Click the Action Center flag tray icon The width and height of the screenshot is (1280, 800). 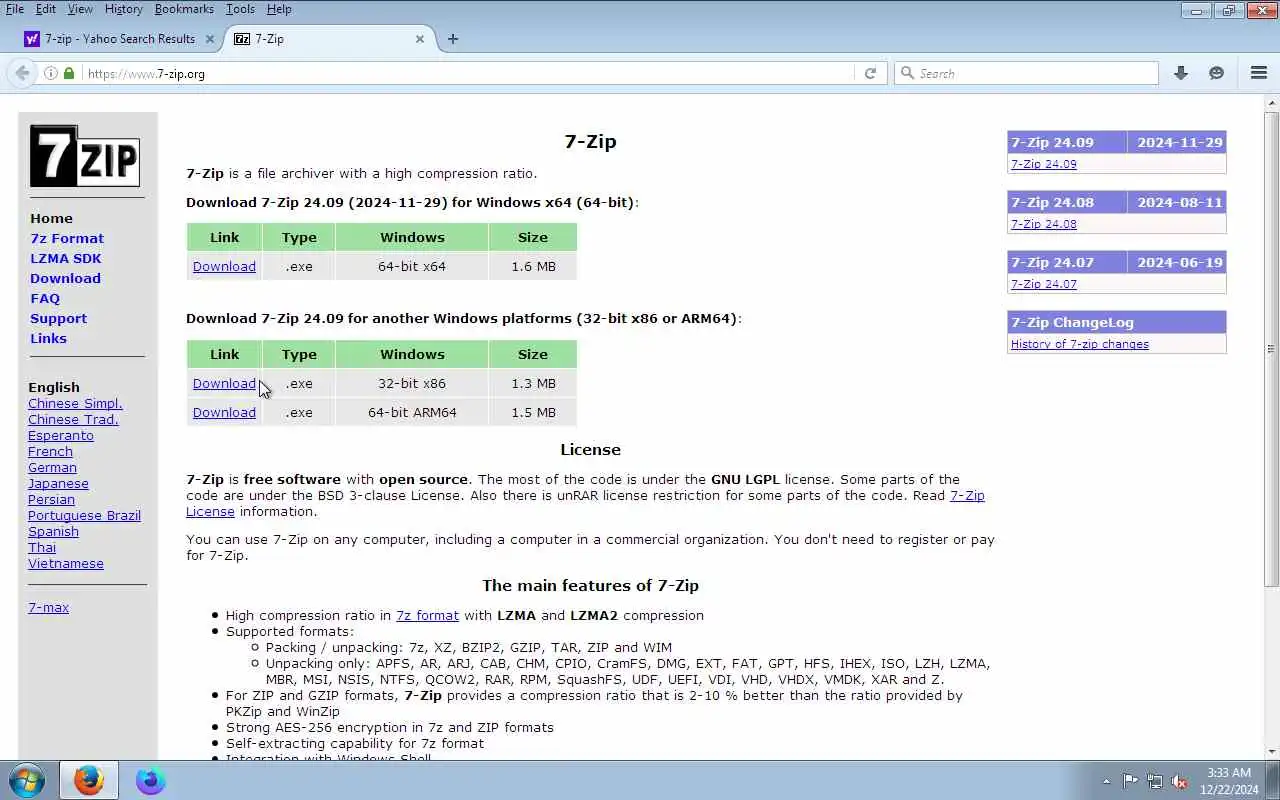pyautogui.click(x=1130, y=781)
